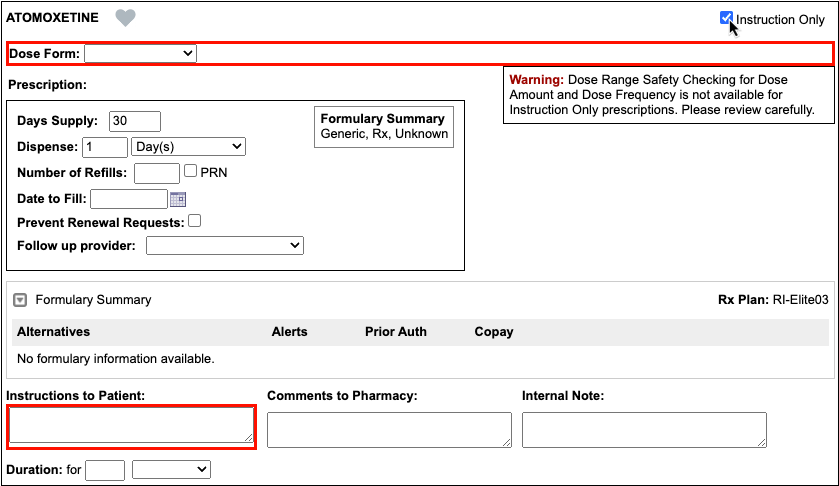Open the Date to Fill calendar picker
This screenshot has height=486, width=839.
click(x=178, y=199)
